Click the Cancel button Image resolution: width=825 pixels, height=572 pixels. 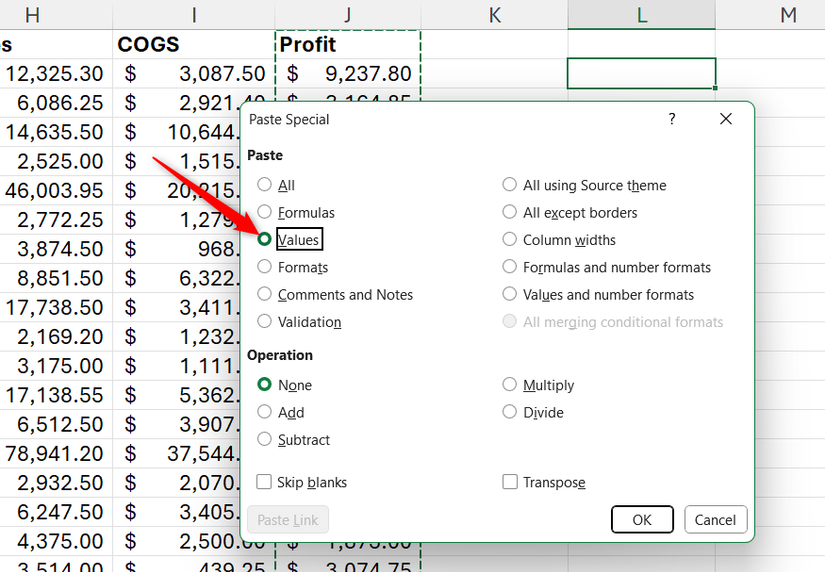point(715,519)
